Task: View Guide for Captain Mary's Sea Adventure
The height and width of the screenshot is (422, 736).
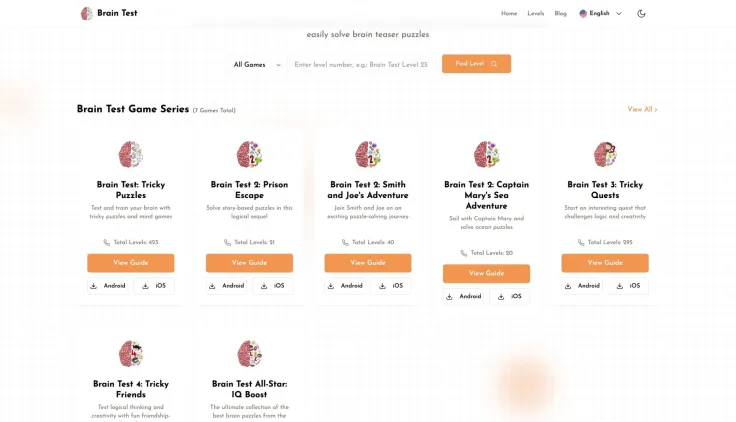Action: [x=486, y=273]
